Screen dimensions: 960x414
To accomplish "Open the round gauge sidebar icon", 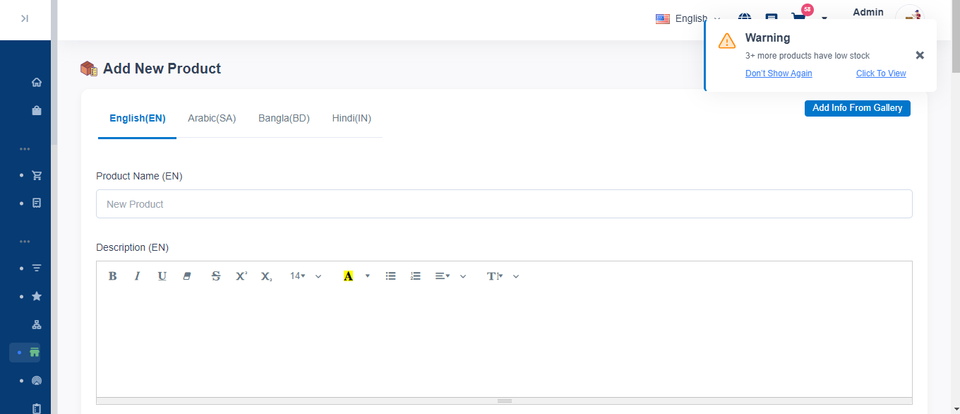I will (37, 380).
